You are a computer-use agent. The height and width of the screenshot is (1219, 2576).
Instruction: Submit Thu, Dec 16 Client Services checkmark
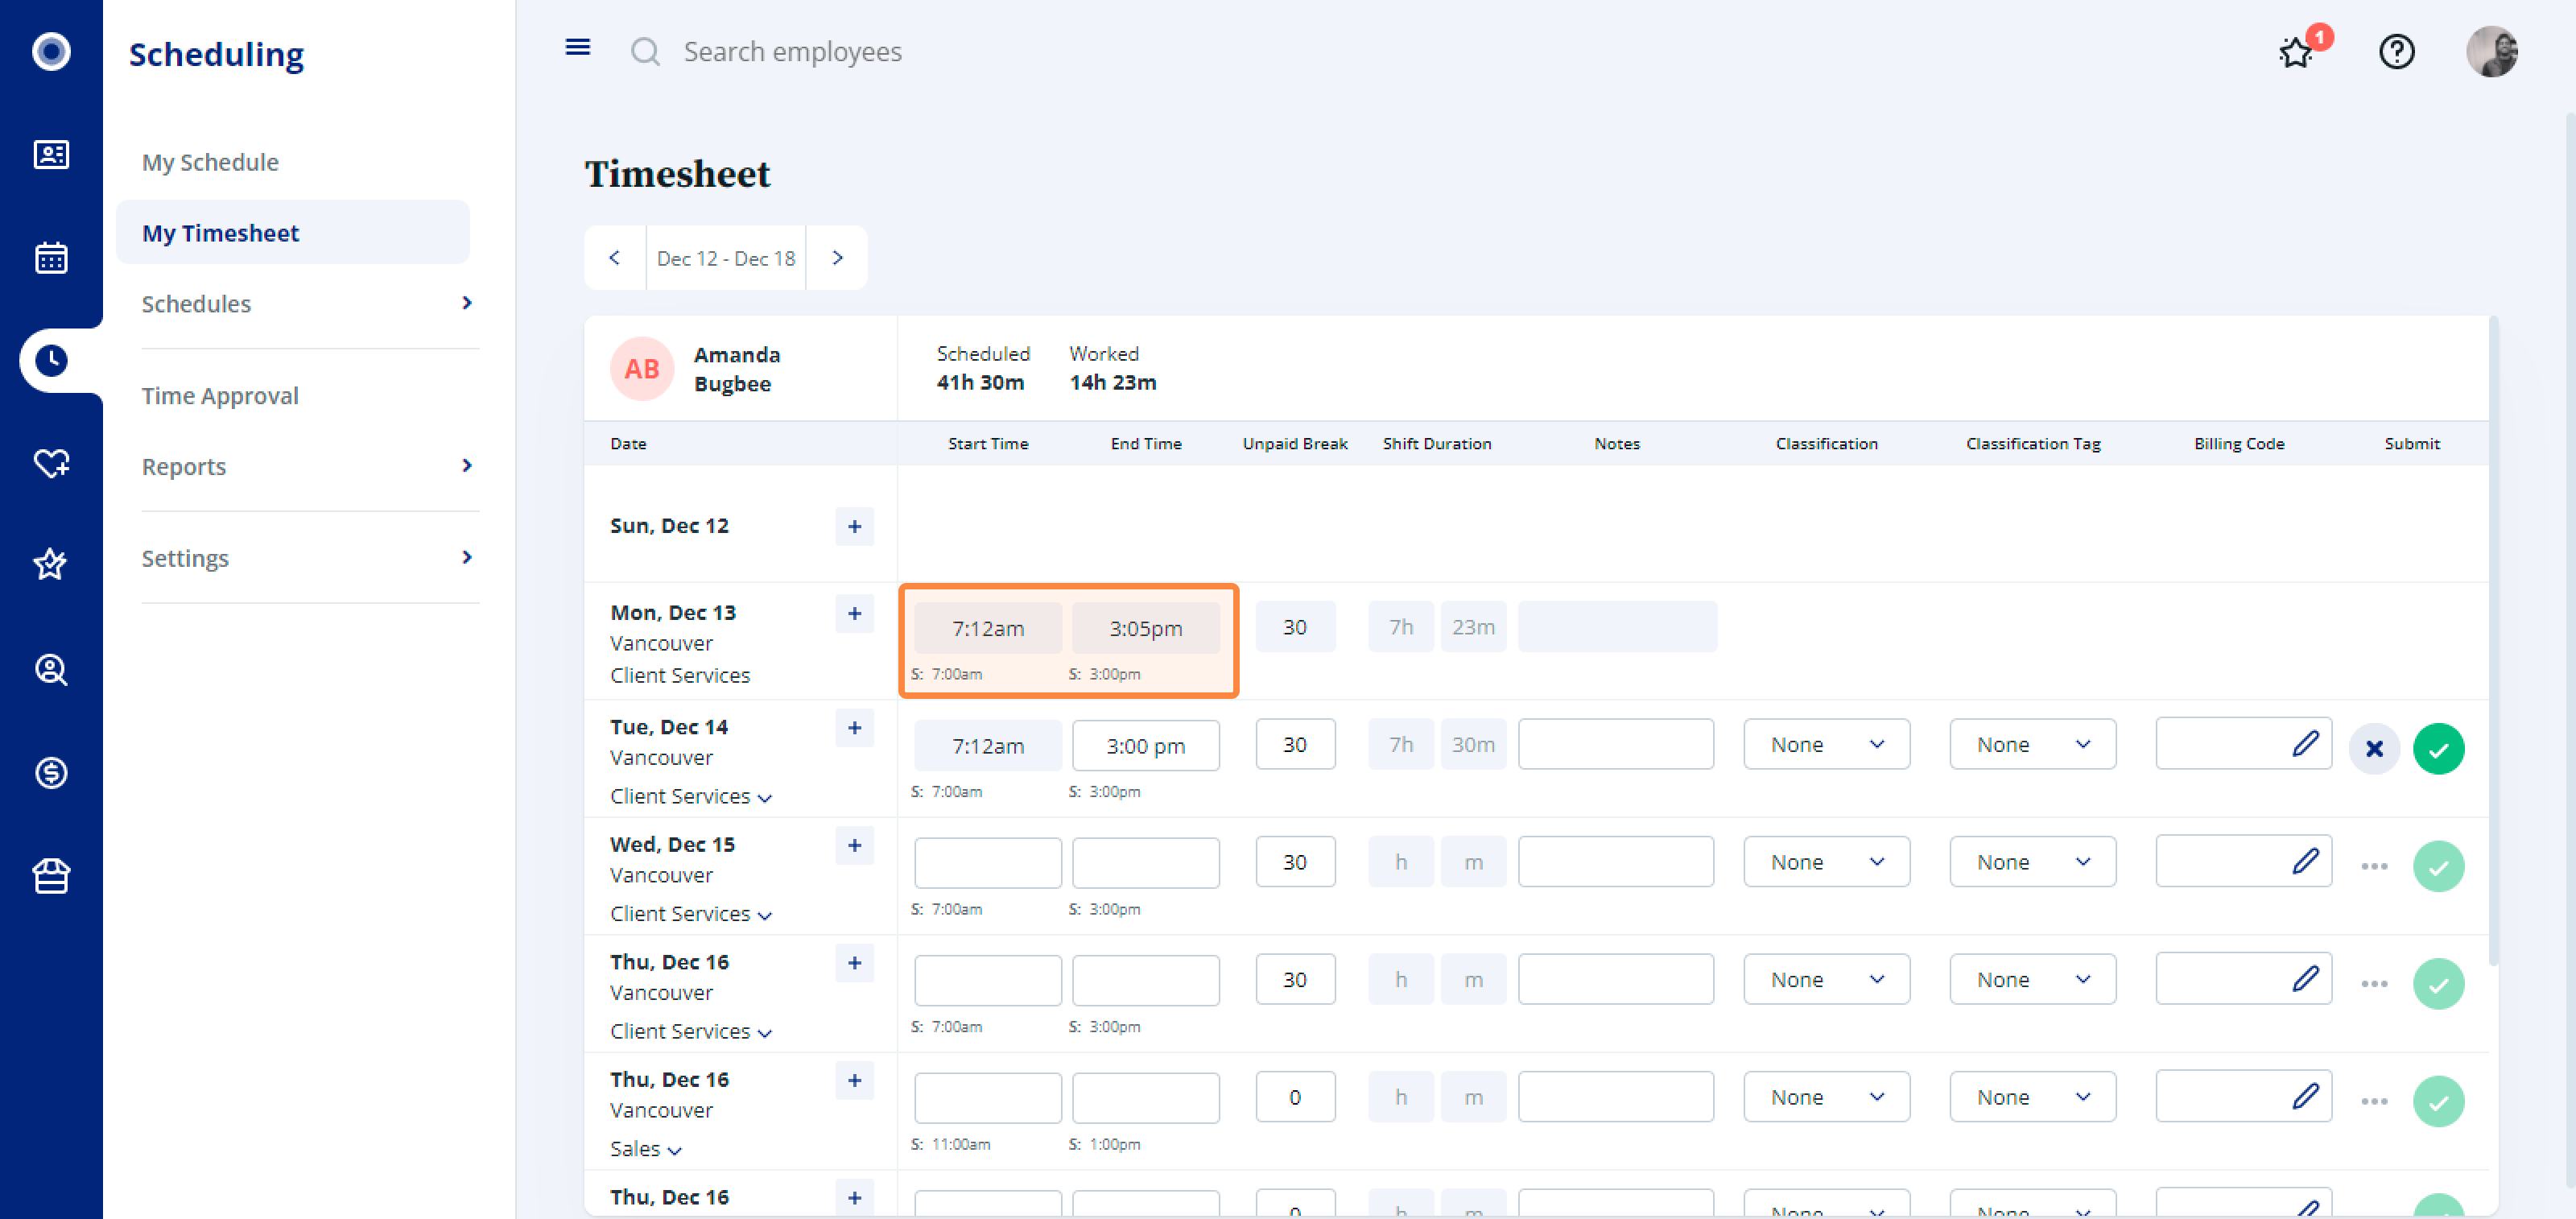(x=2438, y=984)
